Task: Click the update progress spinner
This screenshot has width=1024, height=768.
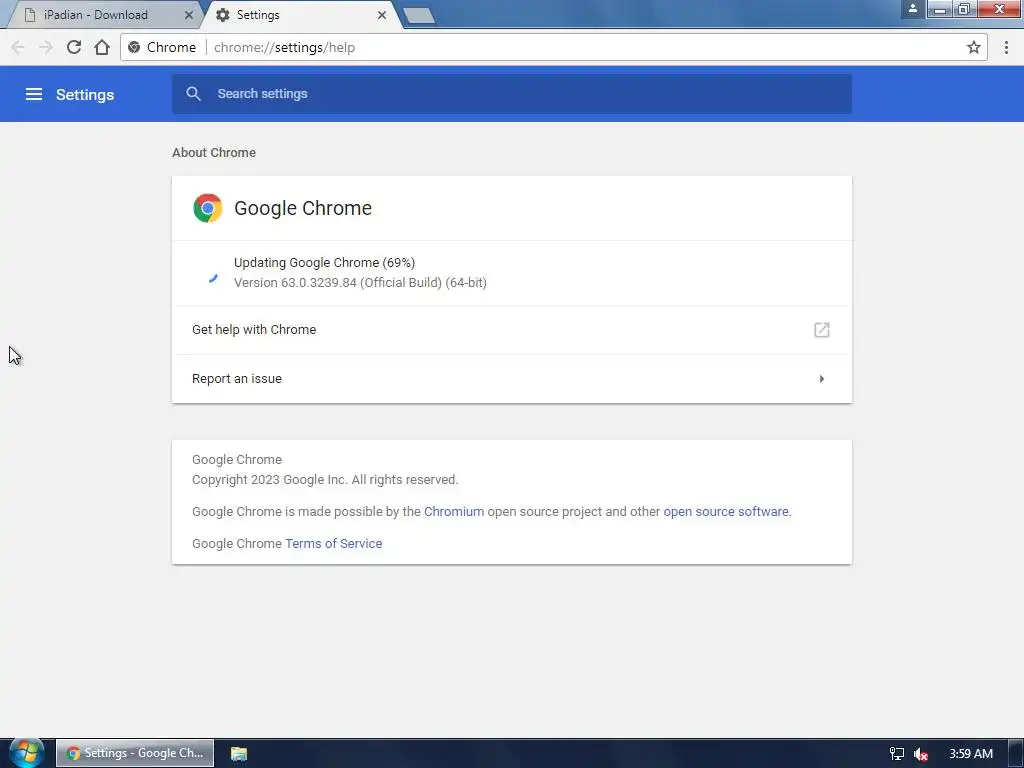Action: click(x=212, y=277)
